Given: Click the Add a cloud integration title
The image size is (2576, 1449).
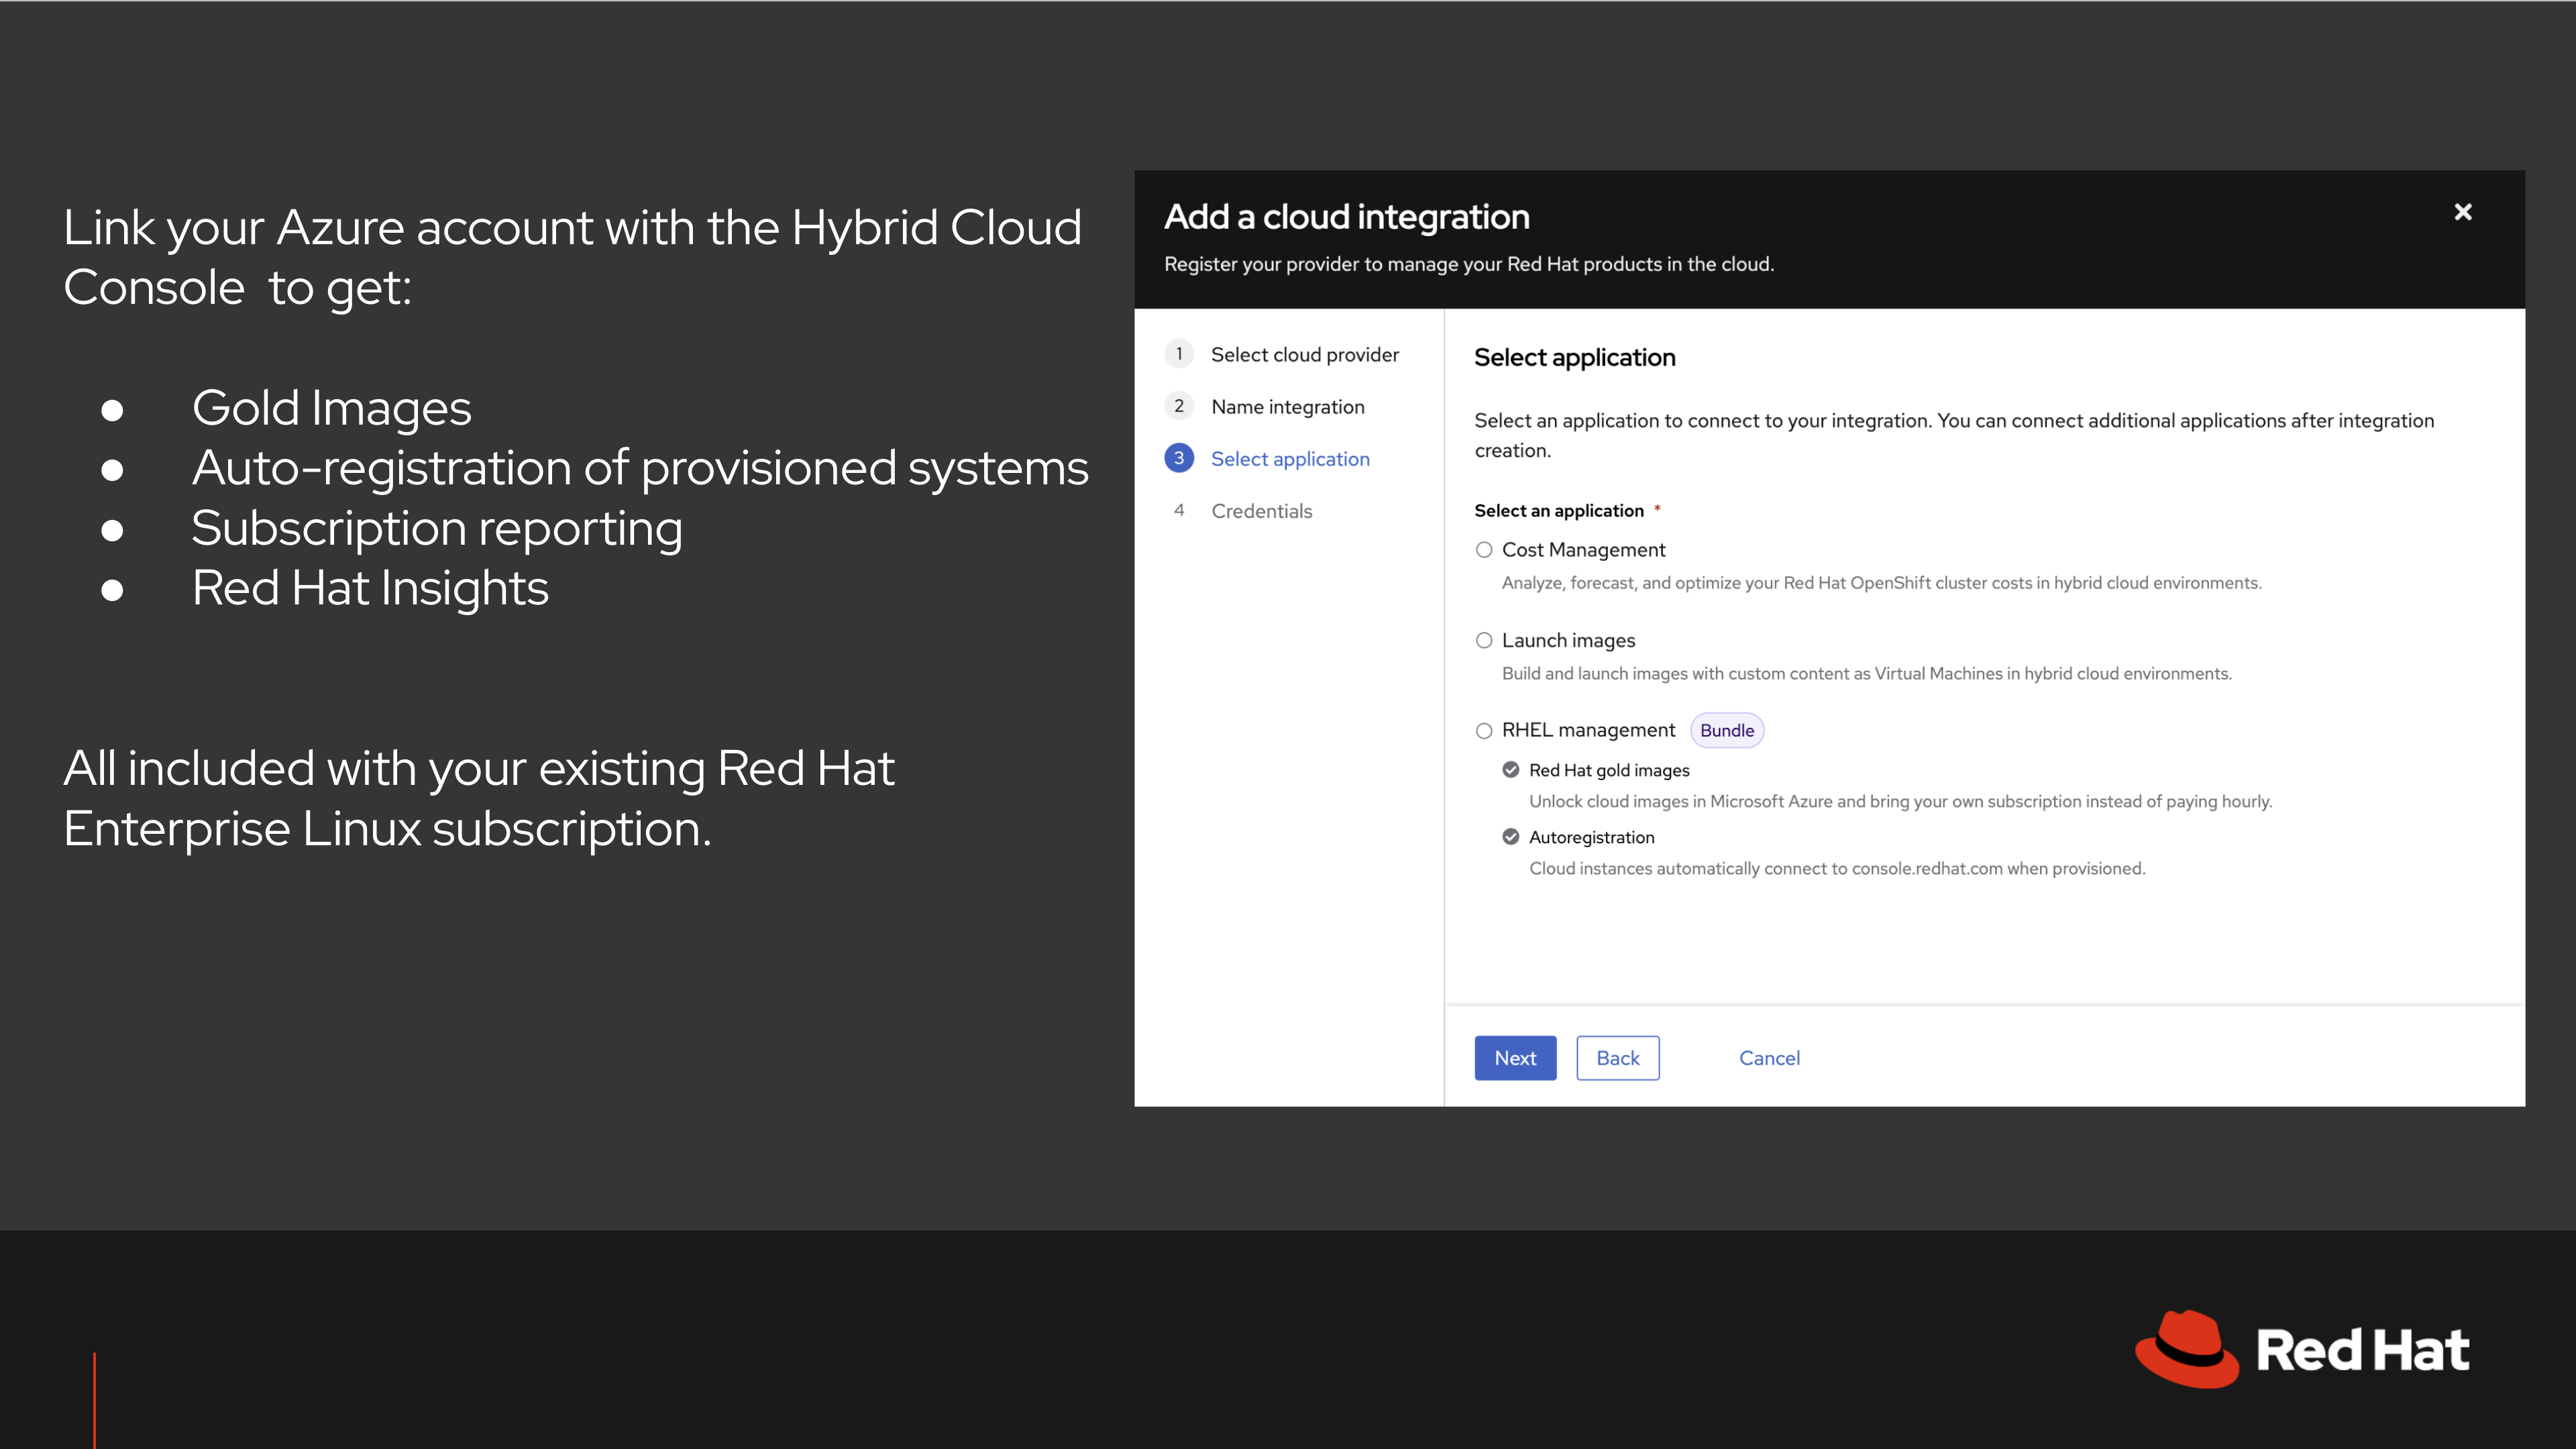Looking at the screenshot, I should pyautogui.click(x=1347, y=217).
